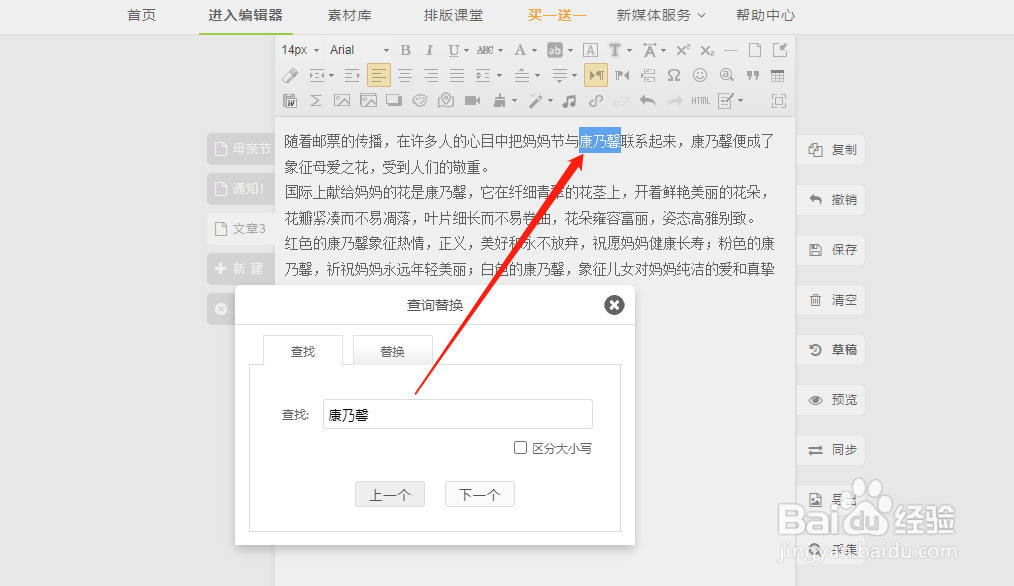Open search and replace tool icon
This screenshot has width=1014, height=586.
click(727, 76)
